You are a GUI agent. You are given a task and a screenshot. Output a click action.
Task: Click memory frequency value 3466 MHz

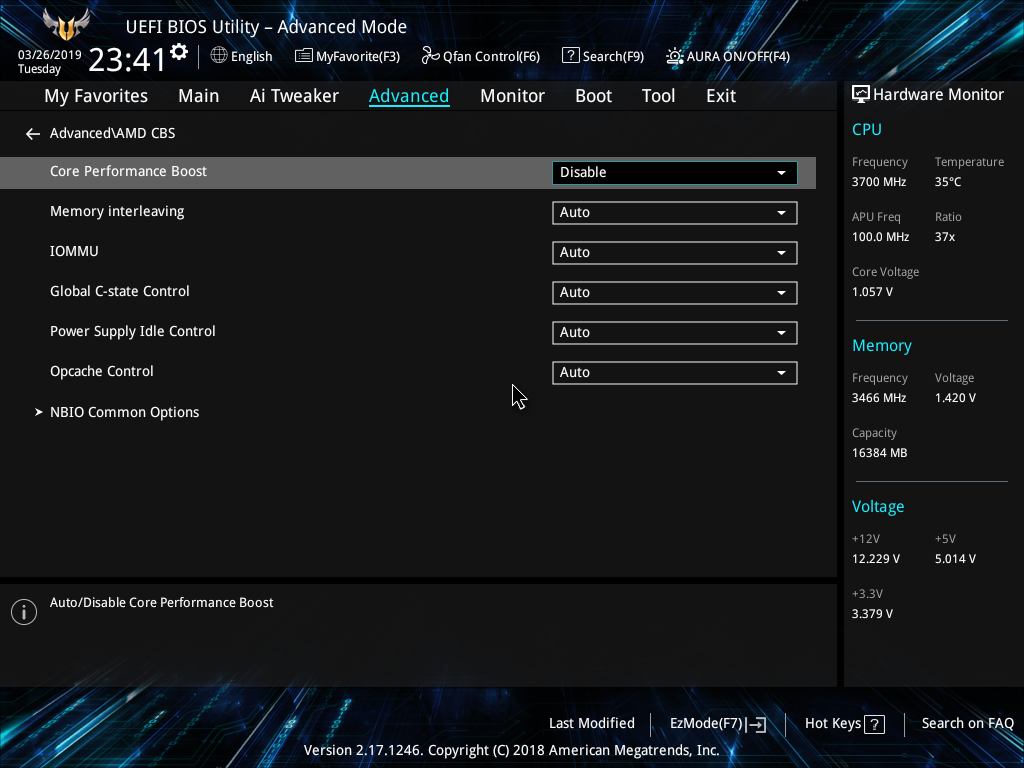[879, 398]
